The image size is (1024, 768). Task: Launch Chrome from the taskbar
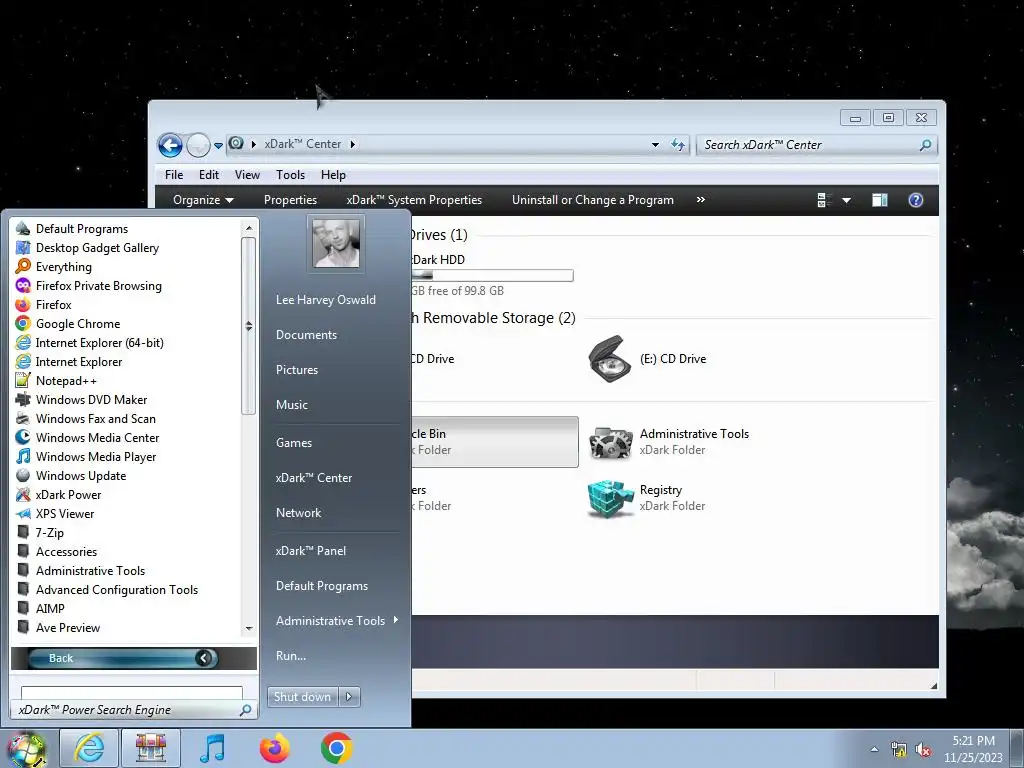[336, 748]
